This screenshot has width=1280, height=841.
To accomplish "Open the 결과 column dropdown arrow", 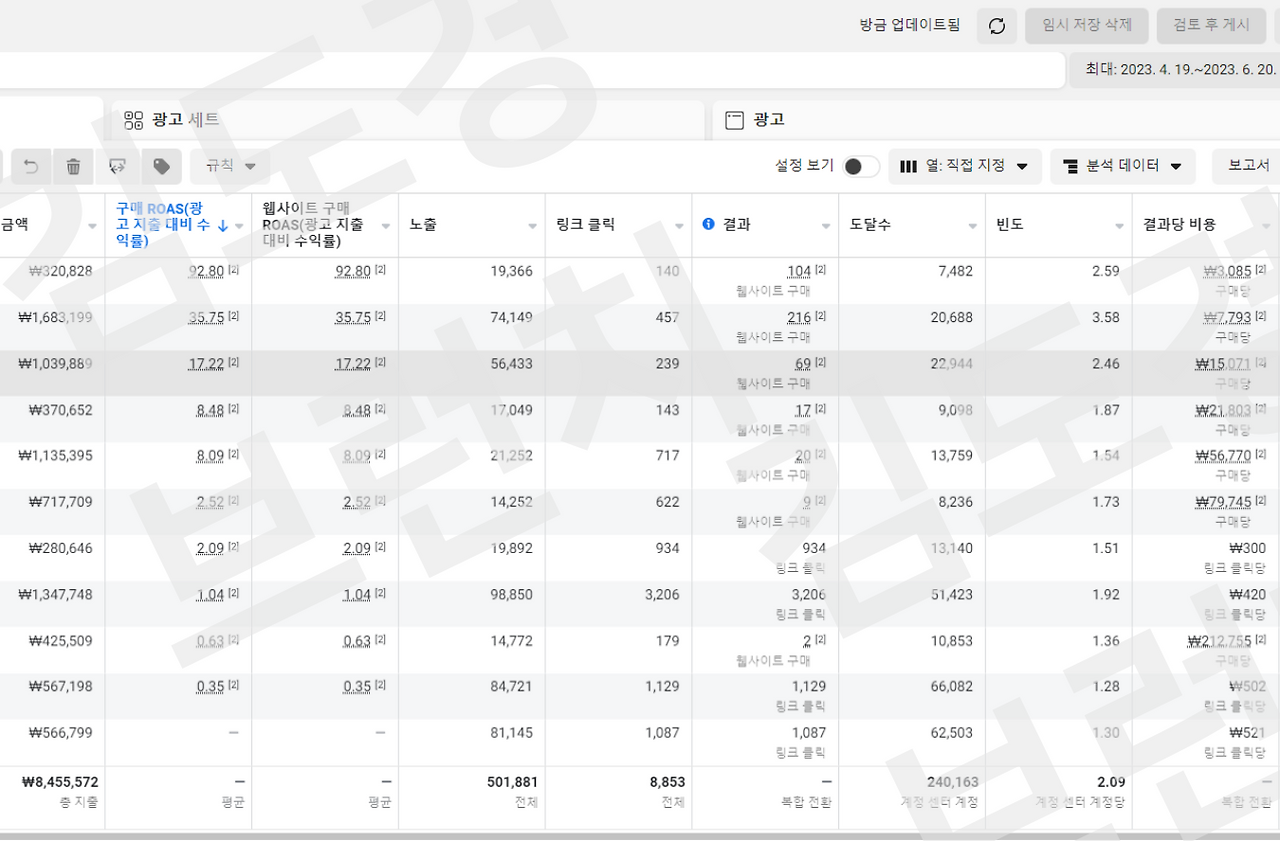I will (826, 226).
